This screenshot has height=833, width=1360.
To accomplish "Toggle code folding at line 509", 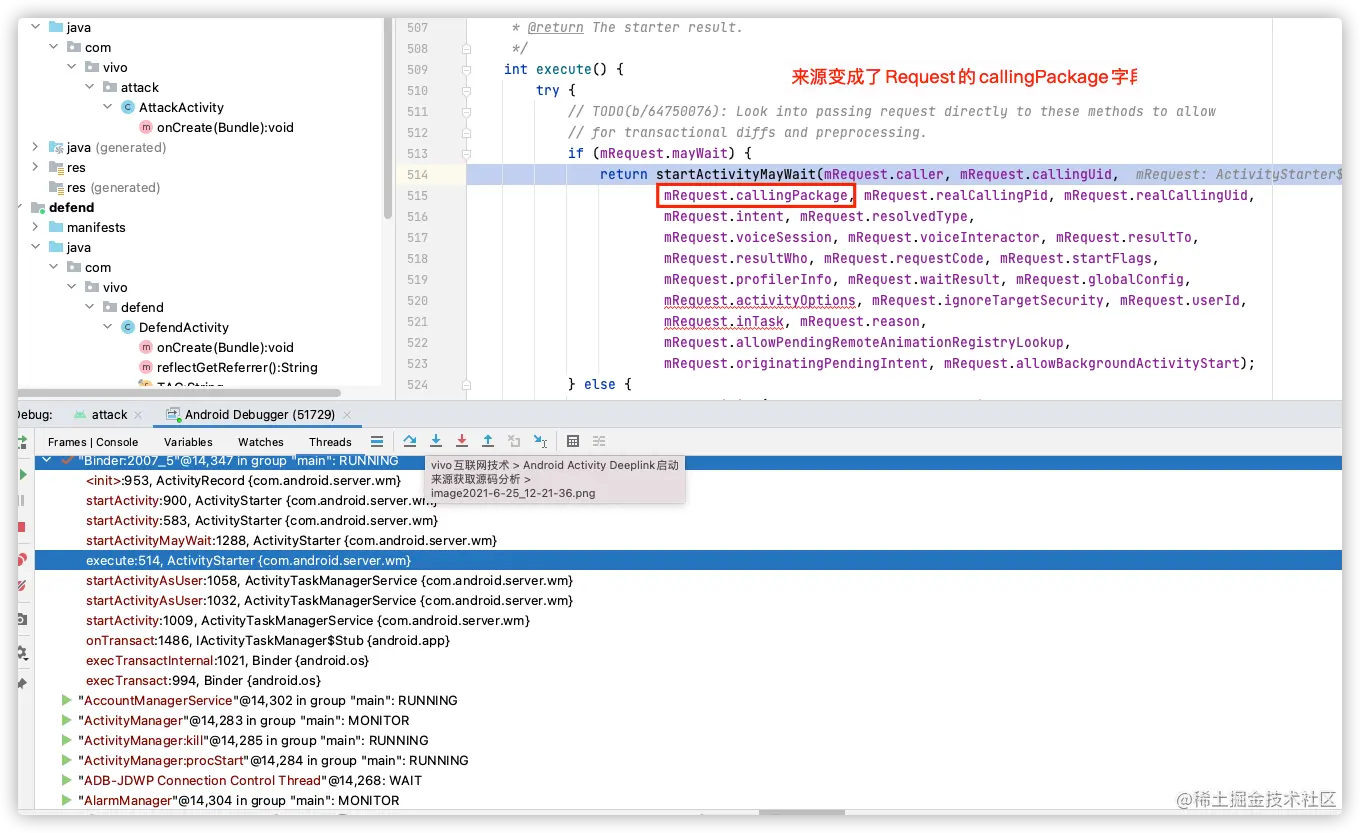I will coord(467,70).
